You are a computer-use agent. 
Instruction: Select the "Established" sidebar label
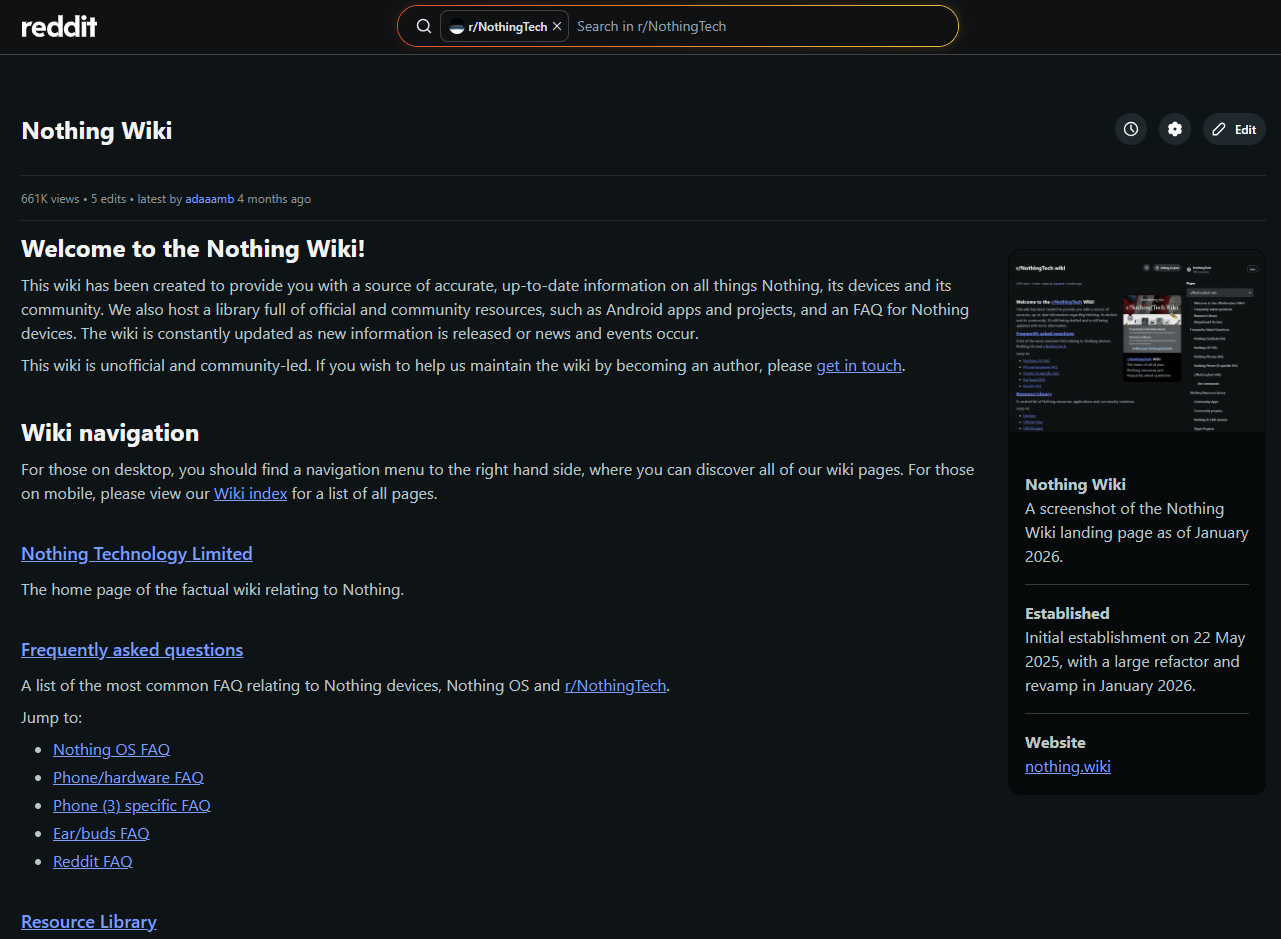click(x=1067, y=614)
